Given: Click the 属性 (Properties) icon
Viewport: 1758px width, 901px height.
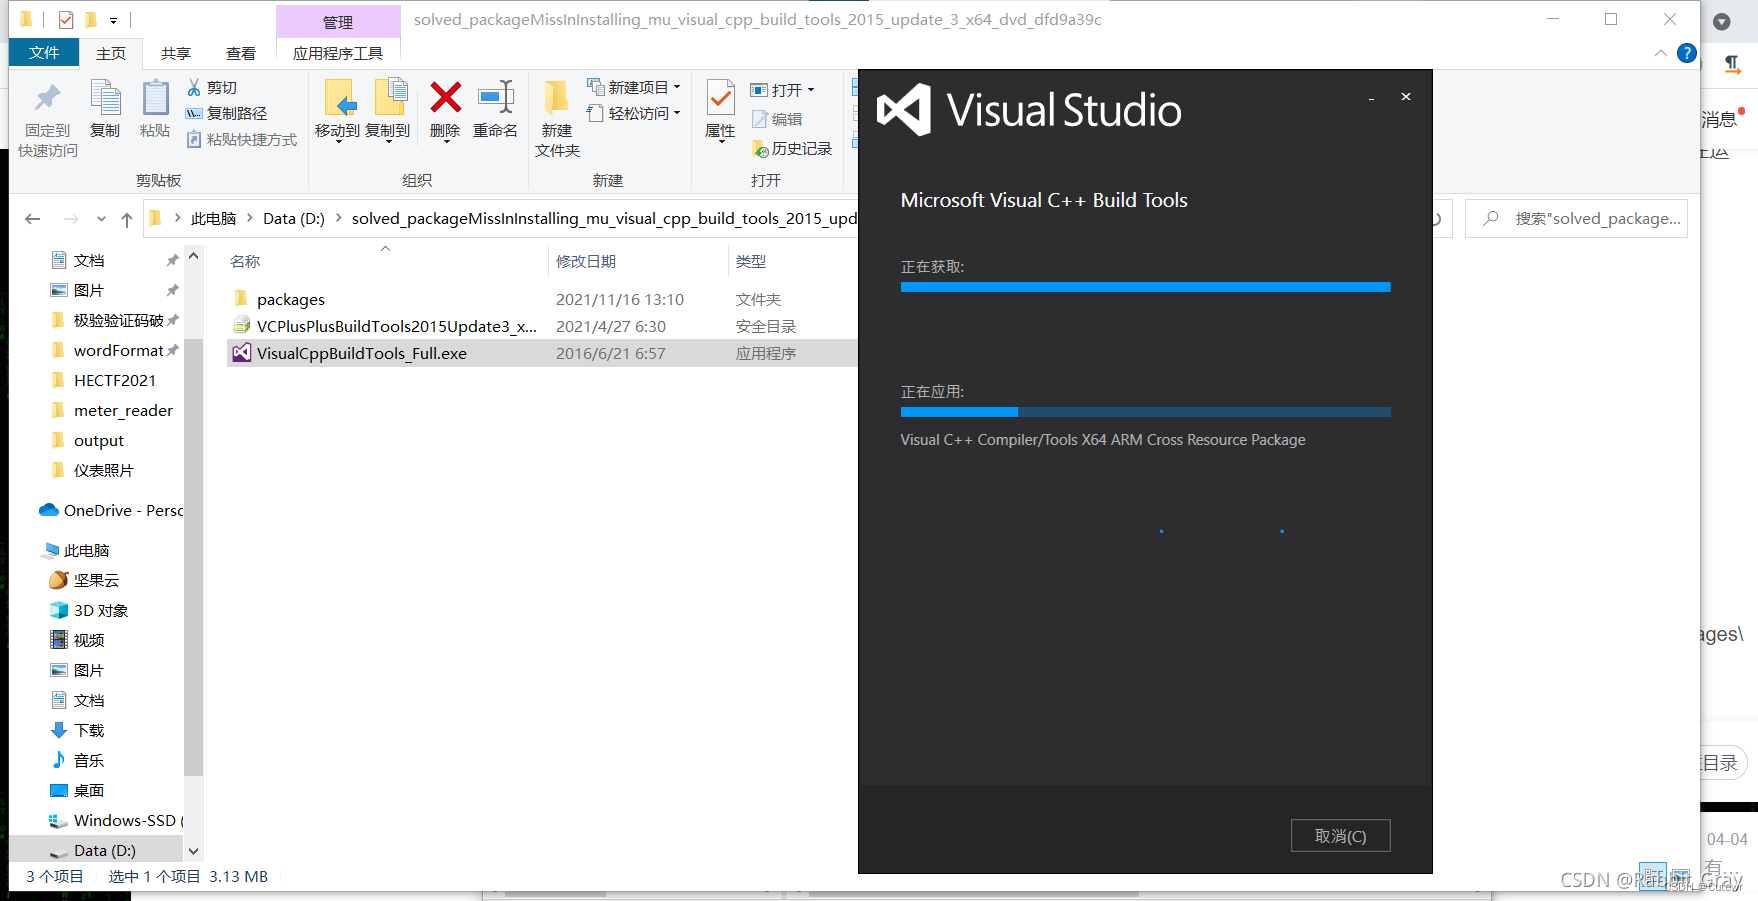Looking at the screenshot, I should (720, 111).
